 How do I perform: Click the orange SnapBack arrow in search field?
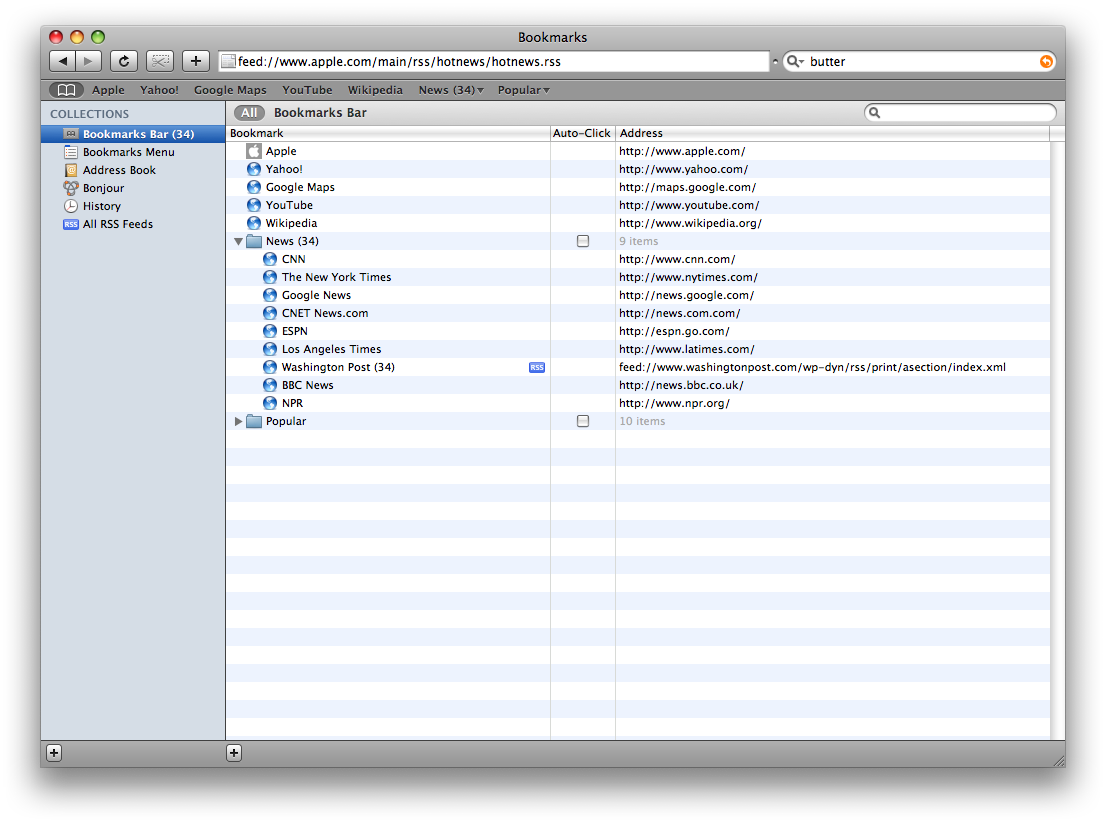(x=1046, y=61)
